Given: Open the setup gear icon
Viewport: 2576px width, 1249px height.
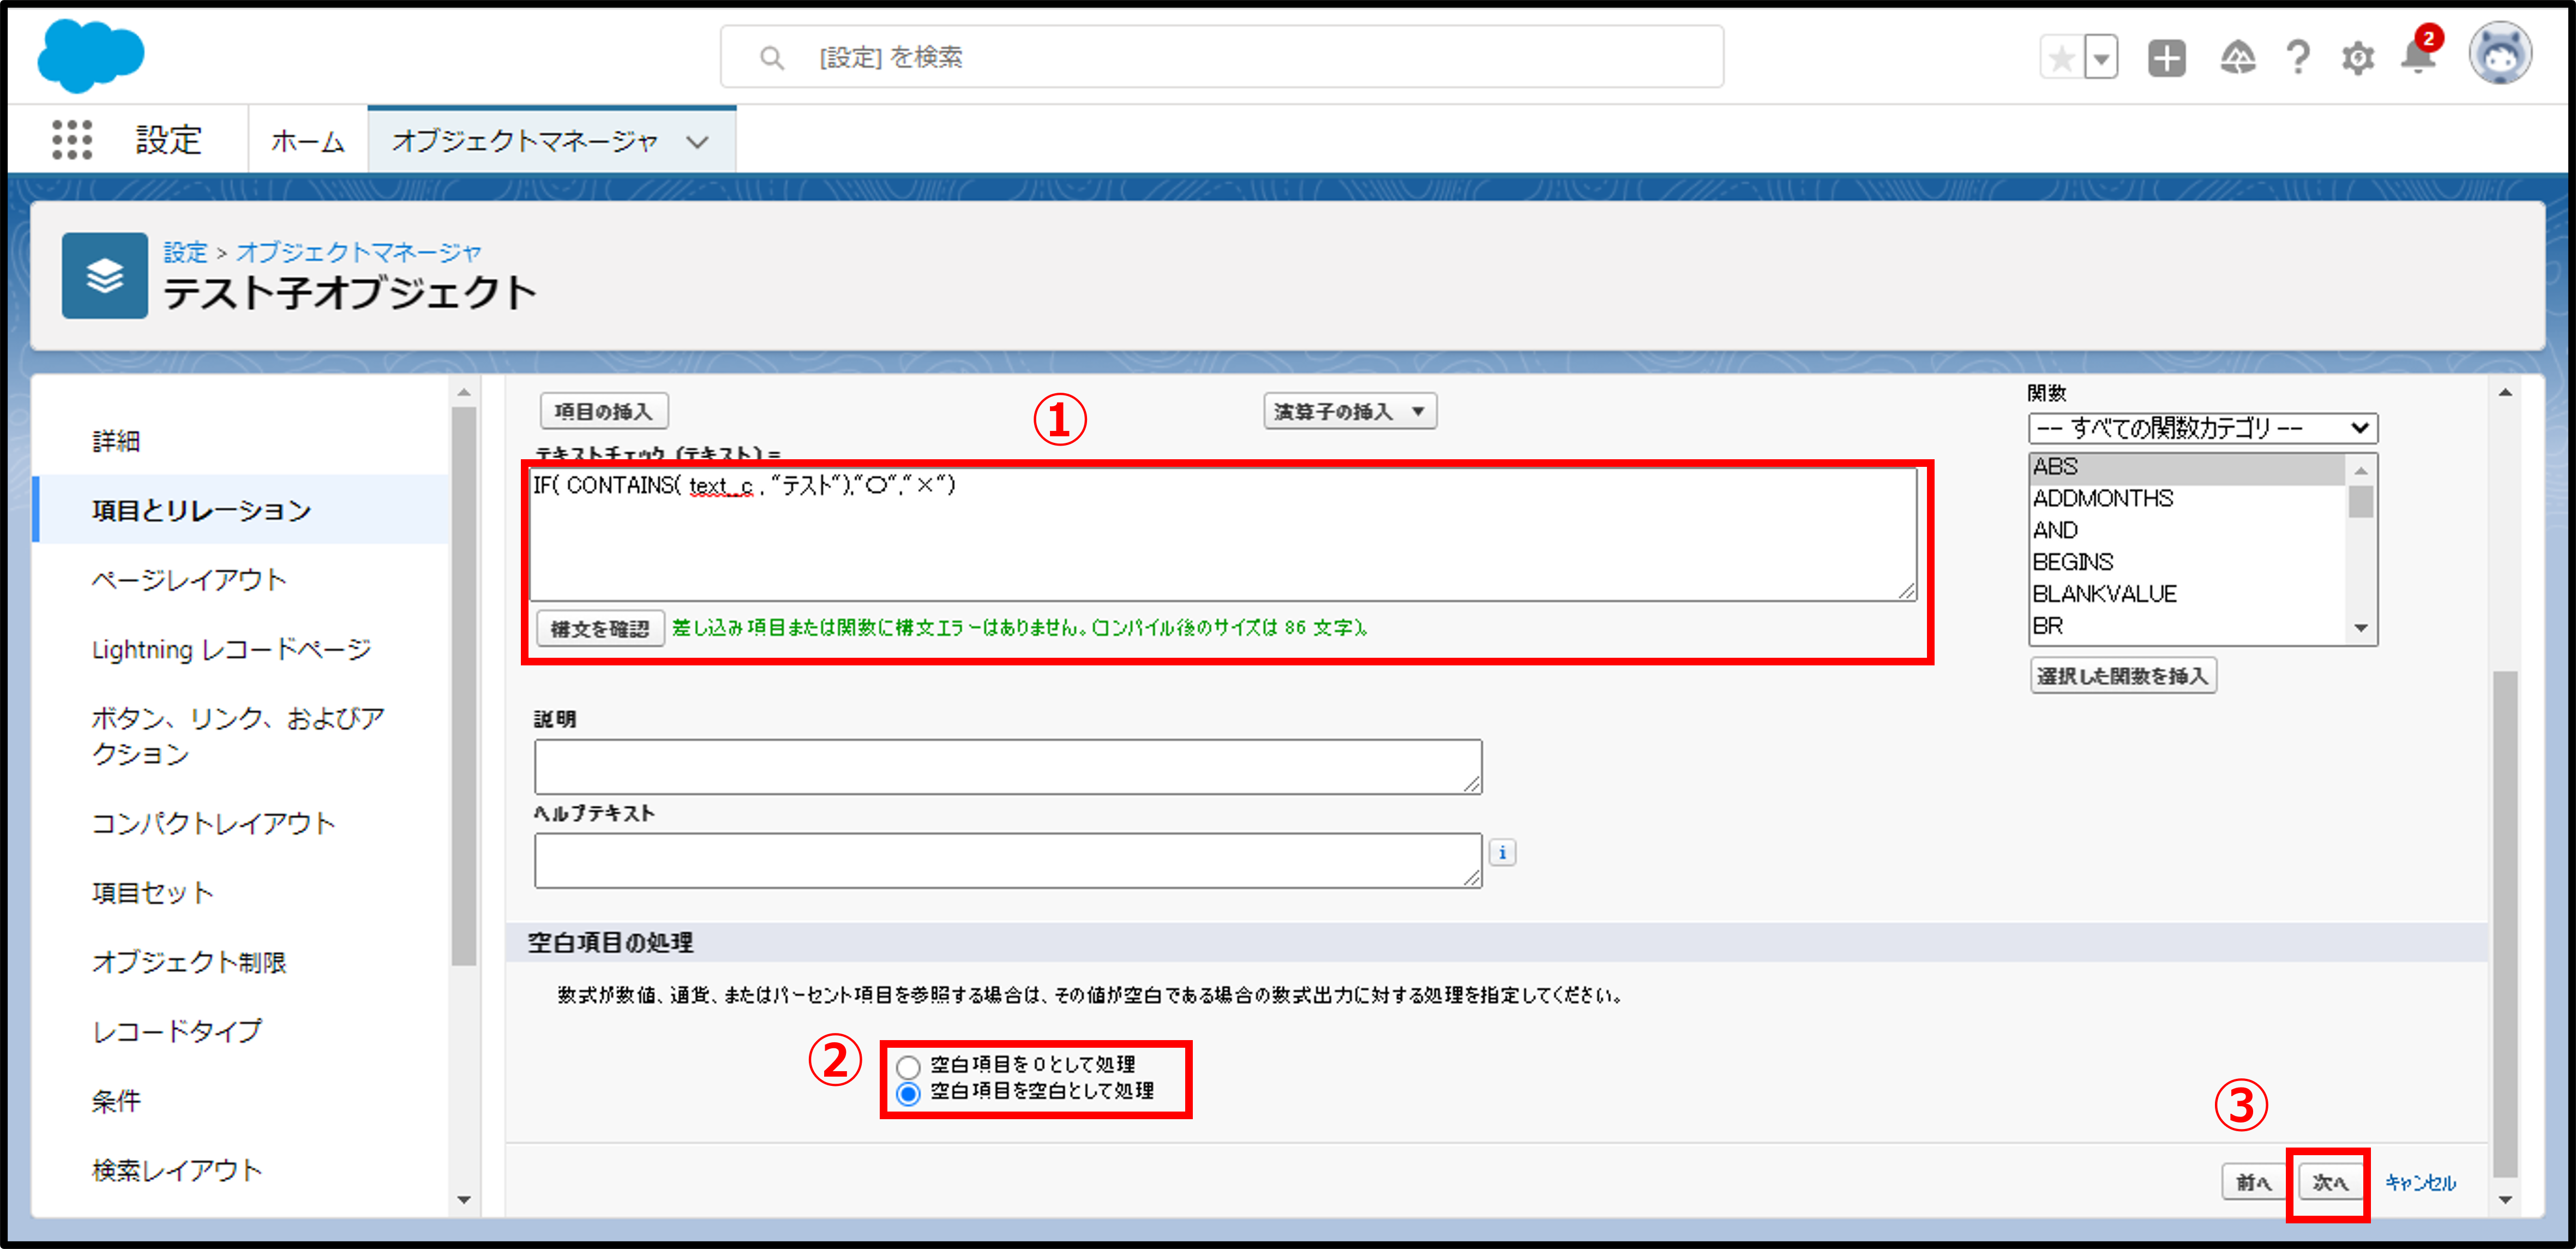Looking at the screenshot, I should (2357, 58).
